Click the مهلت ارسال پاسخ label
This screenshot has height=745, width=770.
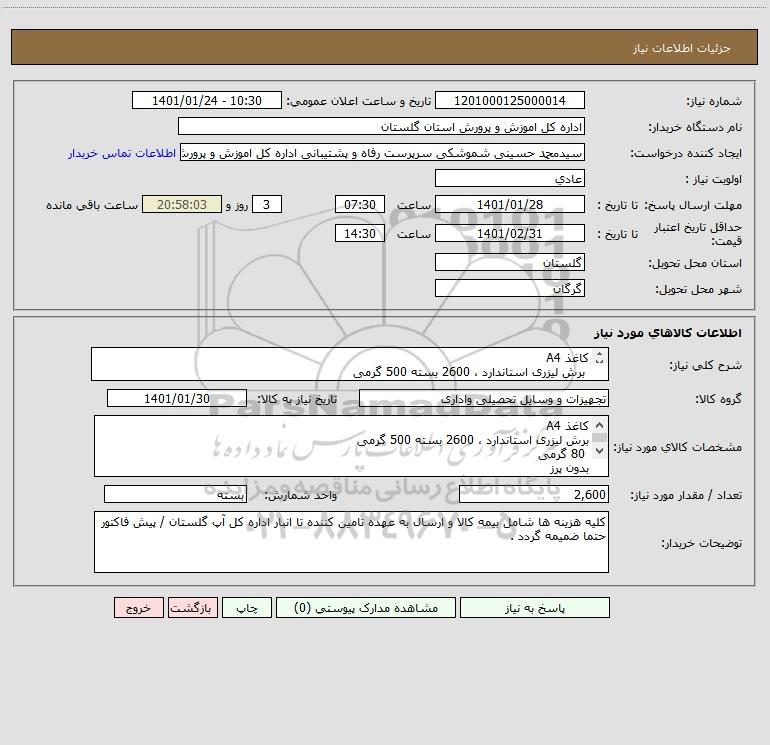coord(693,205)
